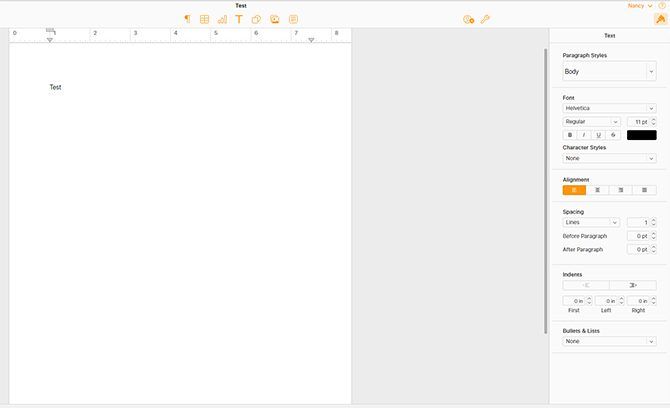Image resolution: width=670 pixels, height=408 pixels.
Task: Open the collaborate icon in toolbar
Action: click(x=468, y=19)
